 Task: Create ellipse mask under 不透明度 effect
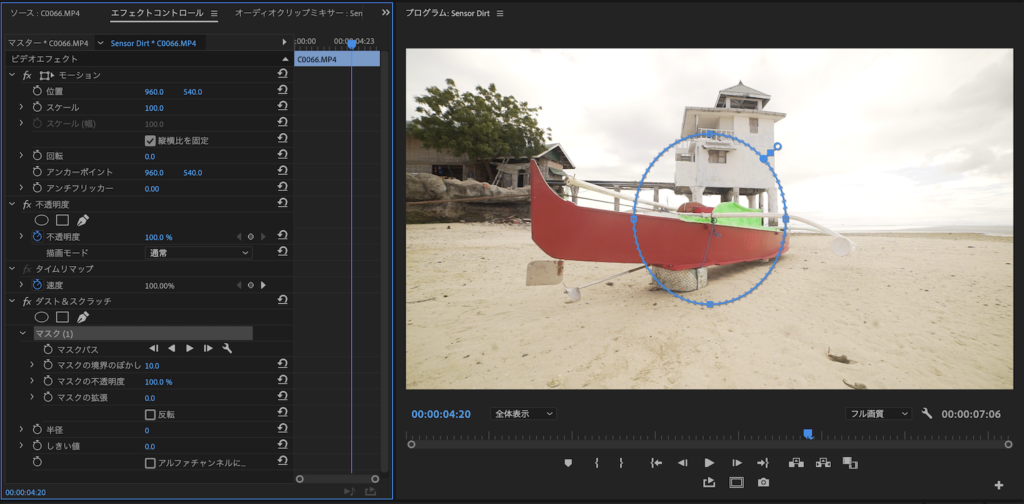pyautogui.click(x=42, y=220)
